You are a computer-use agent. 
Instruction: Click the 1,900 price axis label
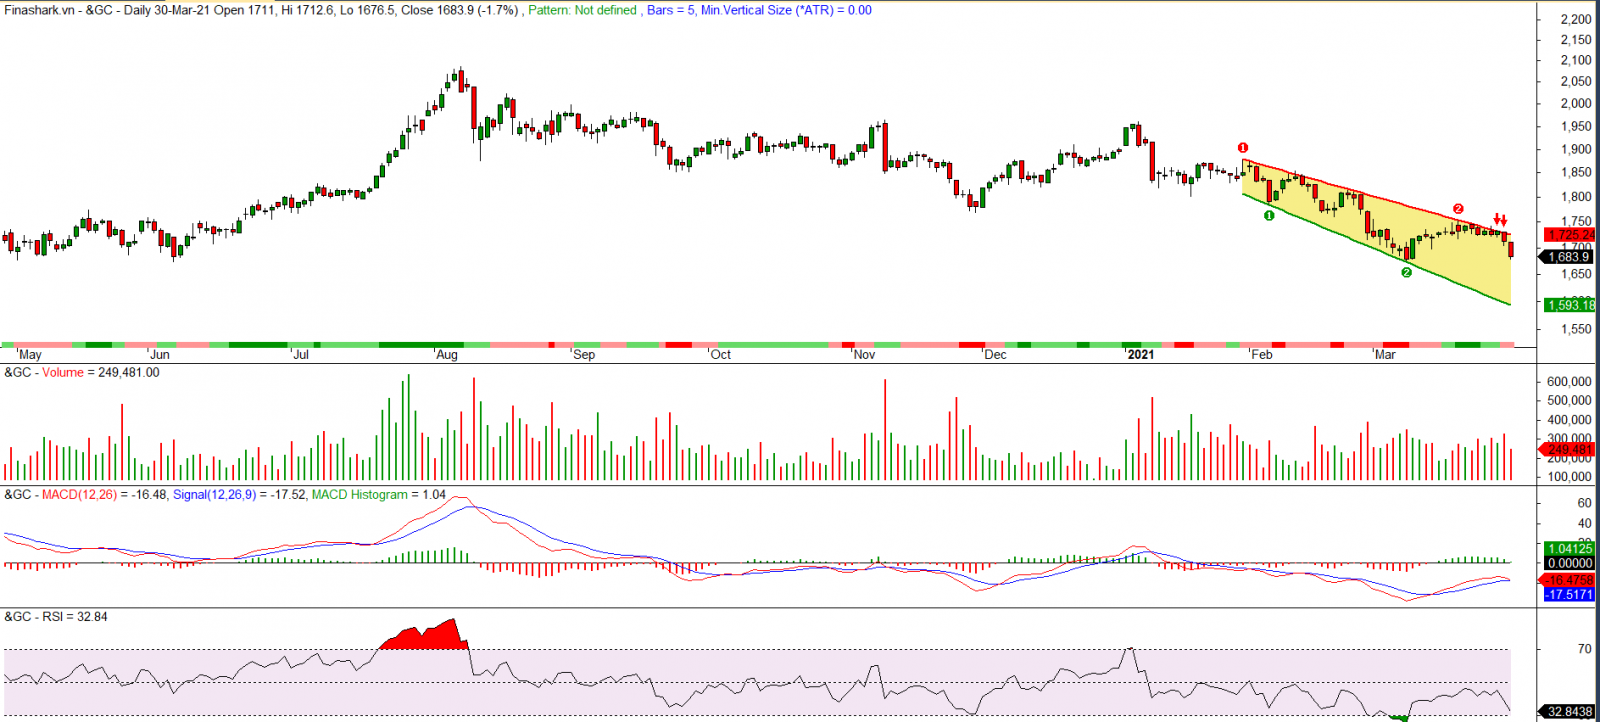pos(1576,149)
